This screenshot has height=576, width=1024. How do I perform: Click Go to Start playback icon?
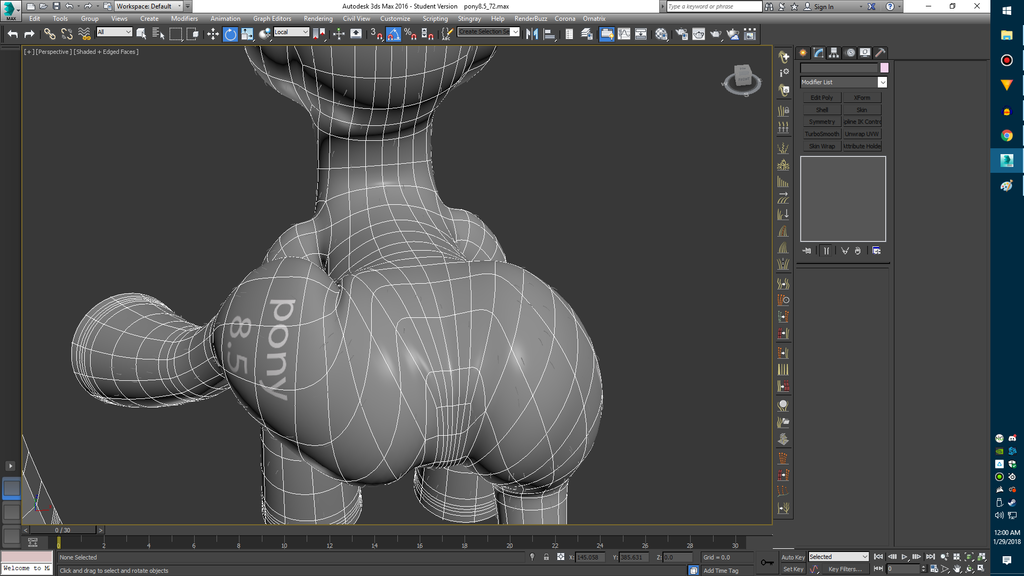point(878,556)
